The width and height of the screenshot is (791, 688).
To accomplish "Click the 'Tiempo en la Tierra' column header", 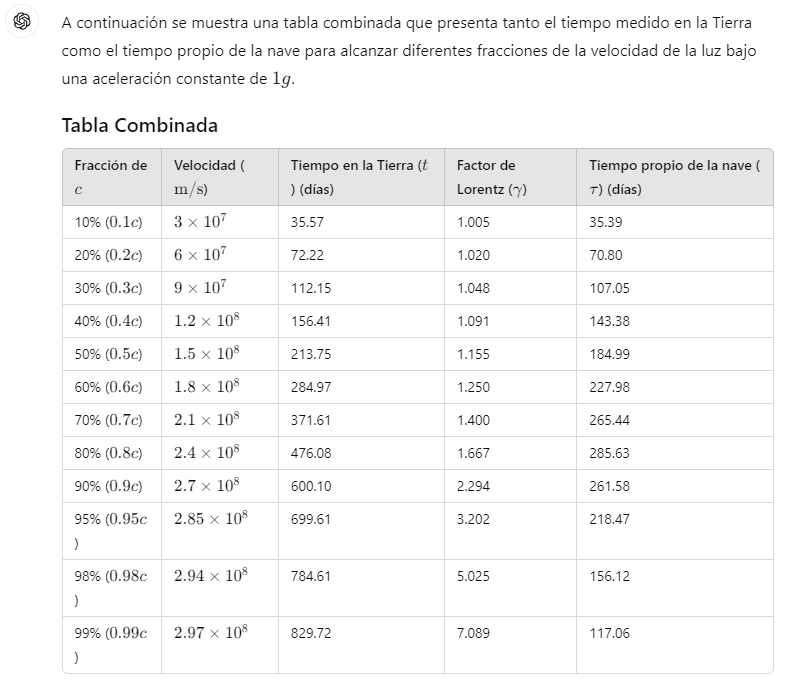I will [361, 177].
